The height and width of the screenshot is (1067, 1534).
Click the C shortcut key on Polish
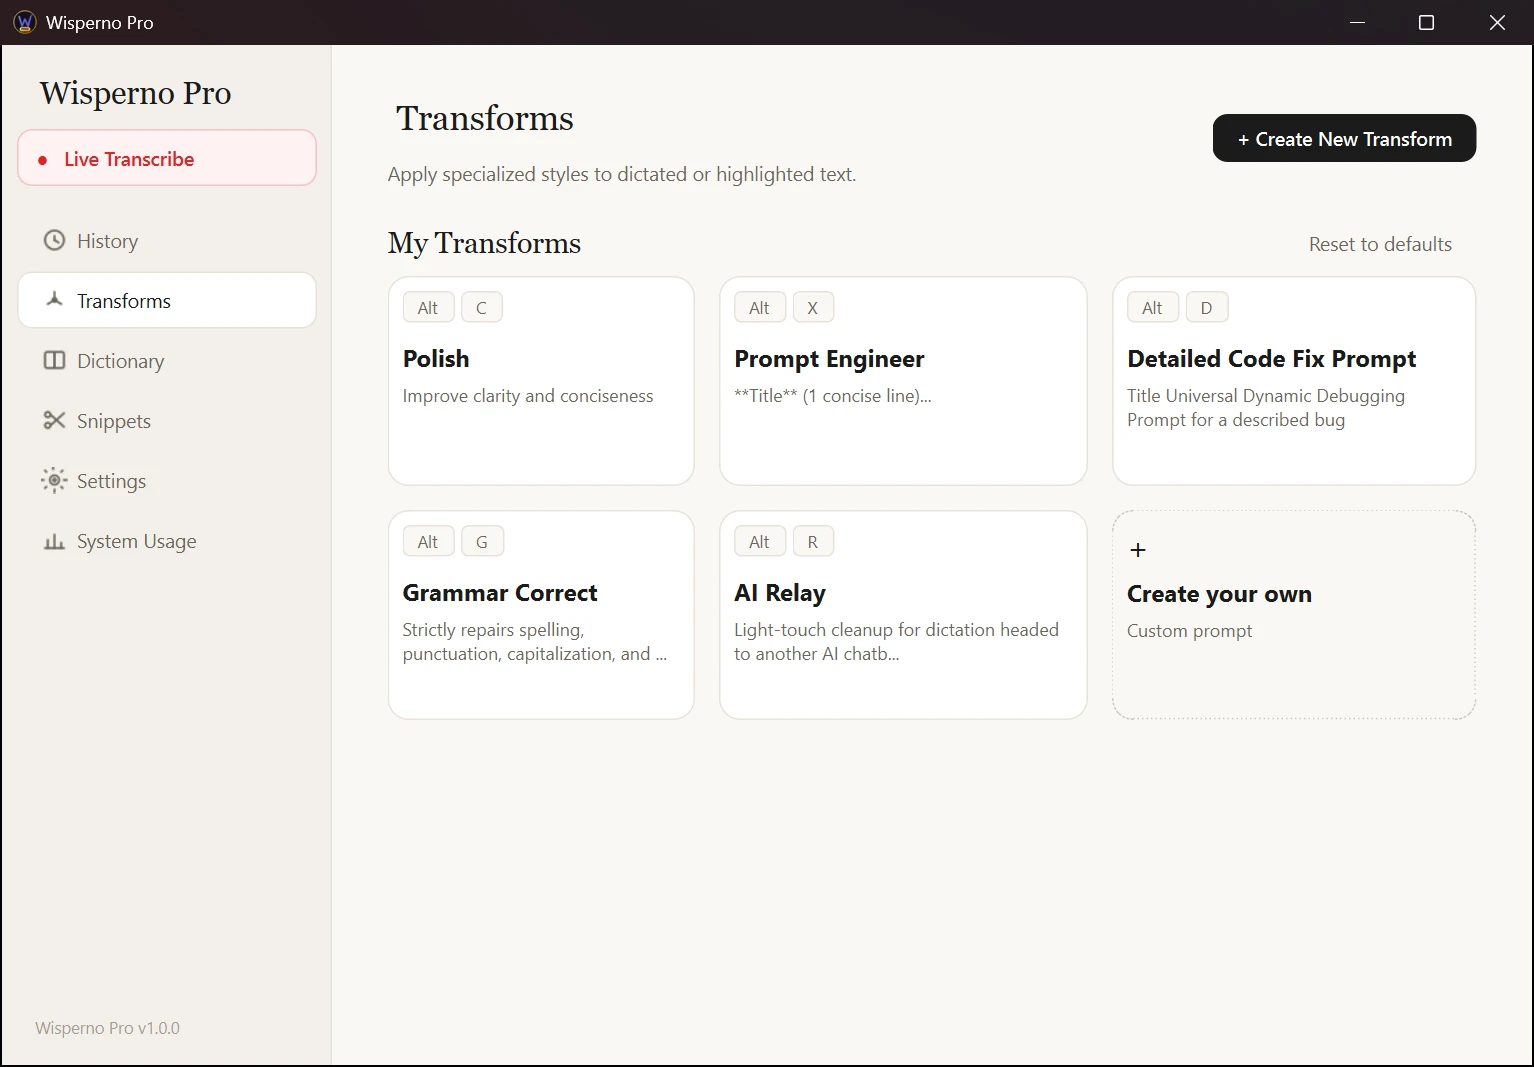[481, 307]
